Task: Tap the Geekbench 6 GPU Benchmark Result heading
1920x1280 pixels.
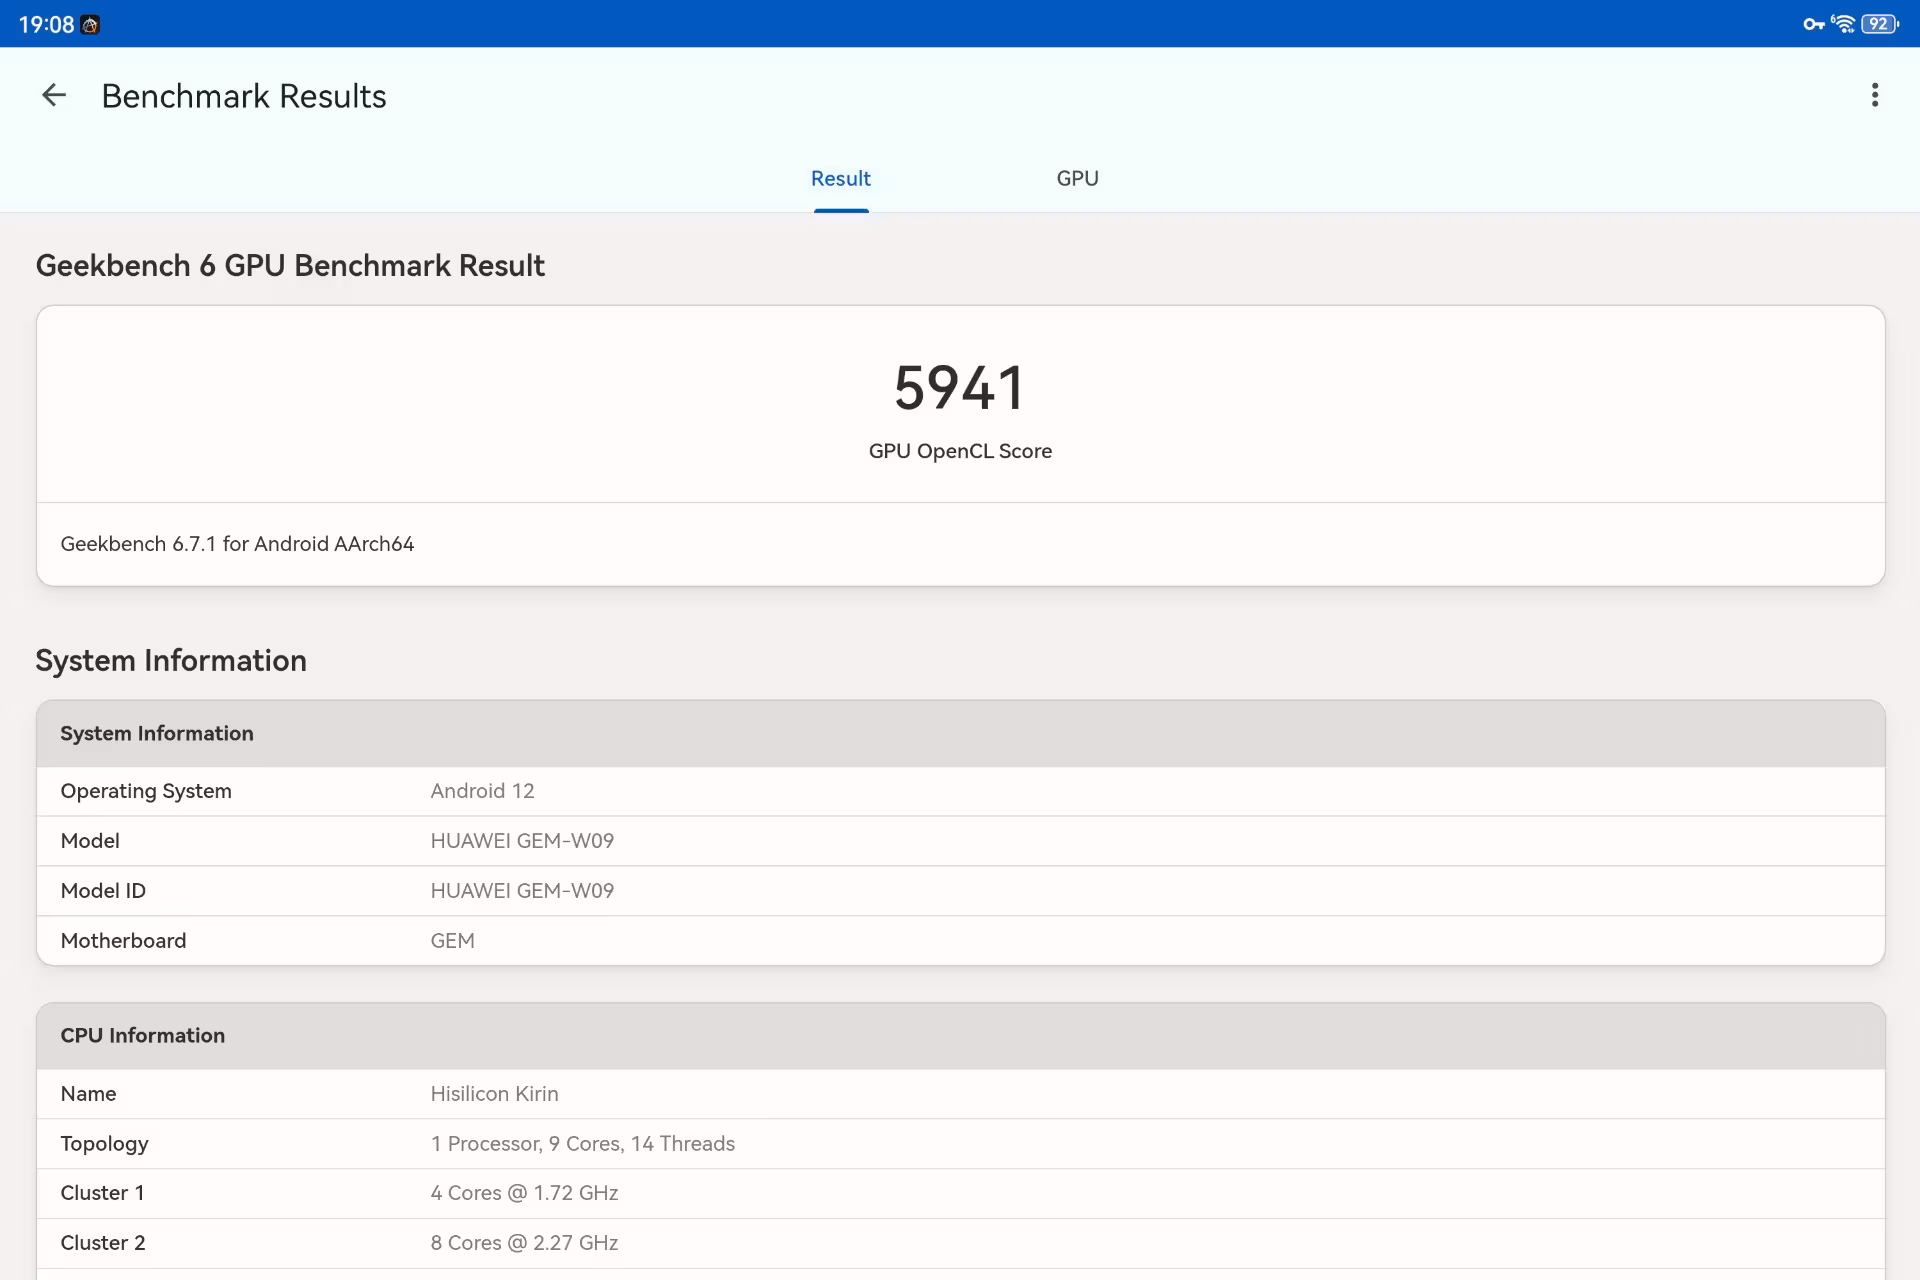Action: coord(290,265)
